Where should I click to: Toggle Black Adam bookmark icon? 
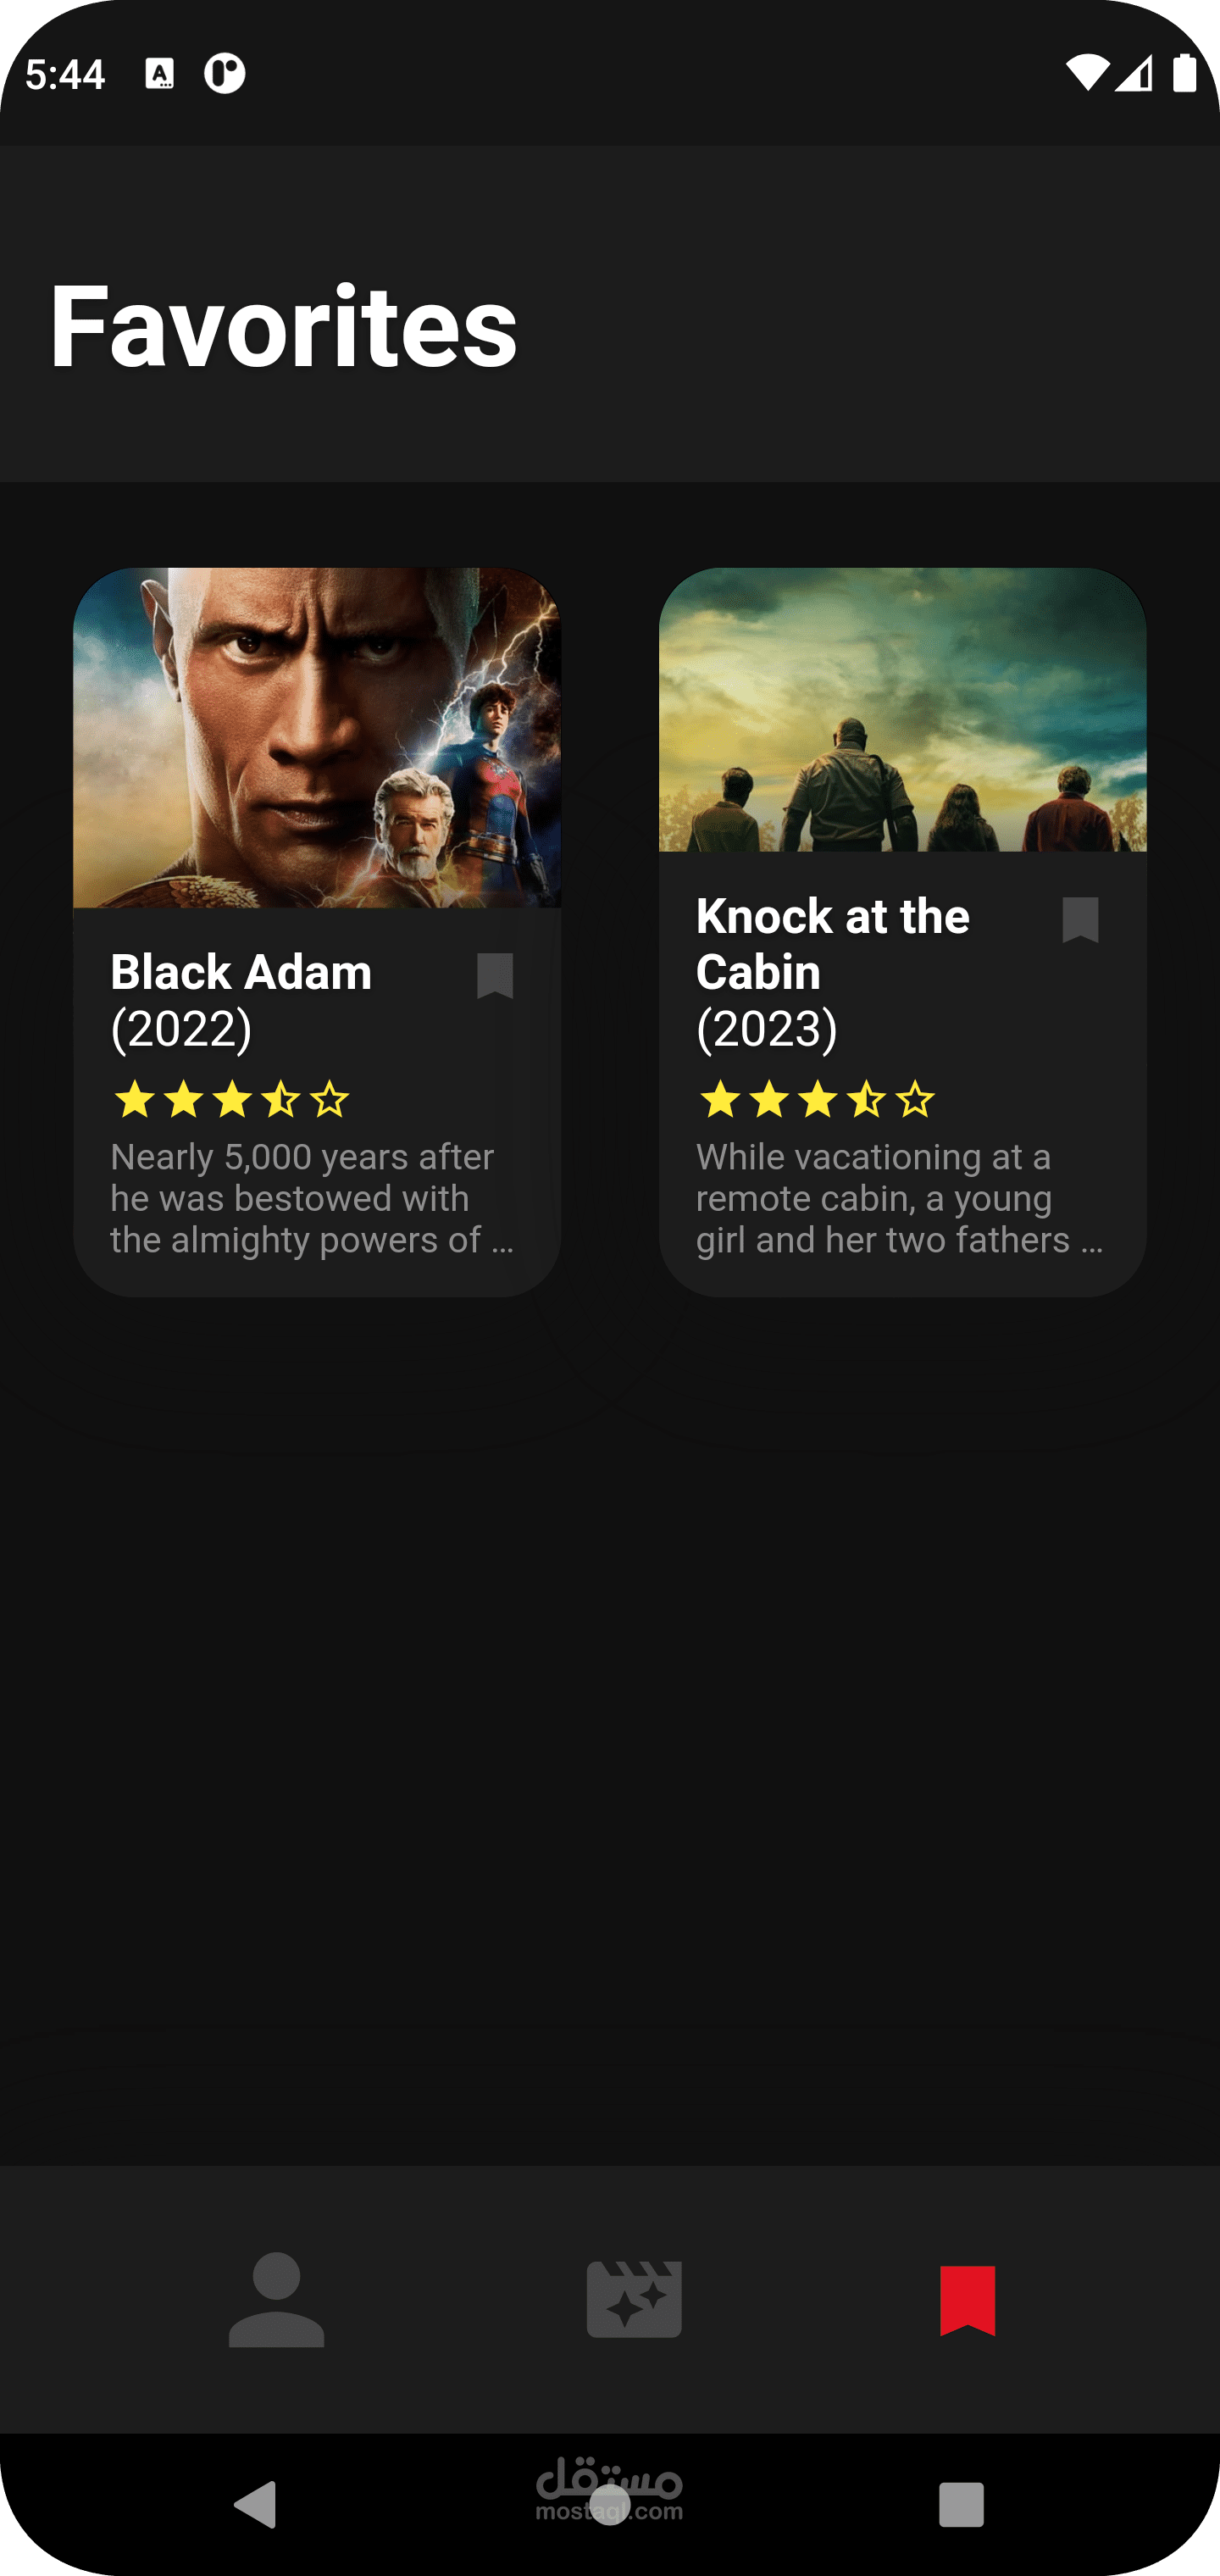[495, 975]
